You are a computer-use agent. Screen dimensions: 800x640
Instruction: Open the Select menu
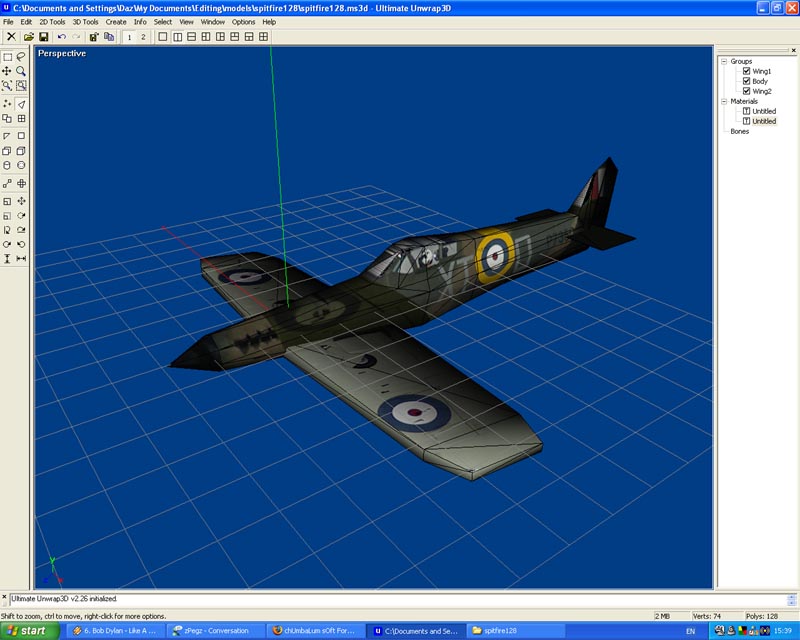click(162, 21)
